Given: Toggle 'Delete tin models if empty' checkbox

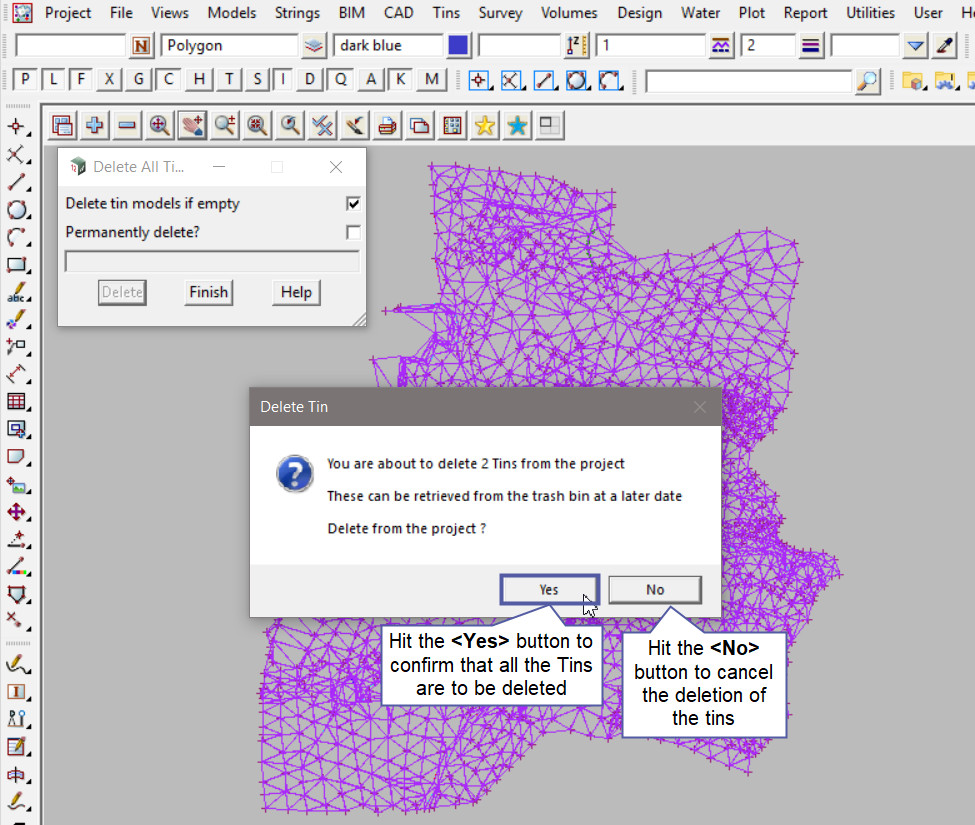Looking at the screenshot, I should point(353,203).
